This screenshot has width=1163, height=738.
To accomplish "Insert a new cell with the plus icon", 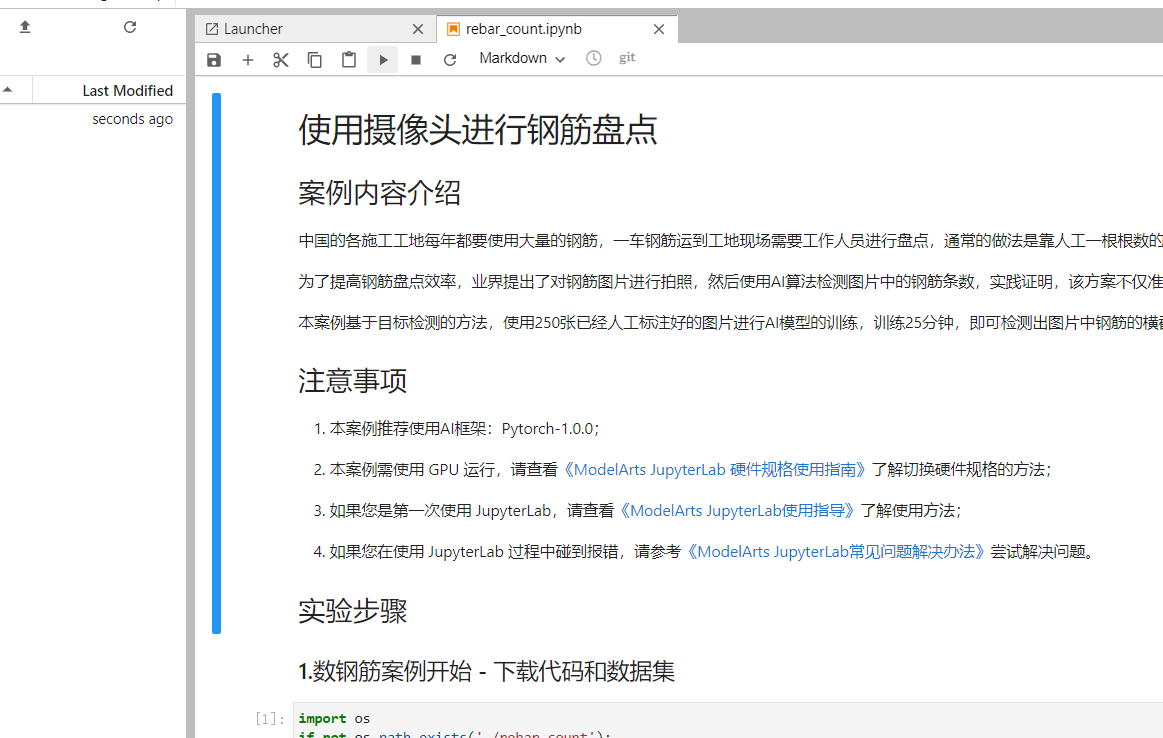I will coord(248,60).
